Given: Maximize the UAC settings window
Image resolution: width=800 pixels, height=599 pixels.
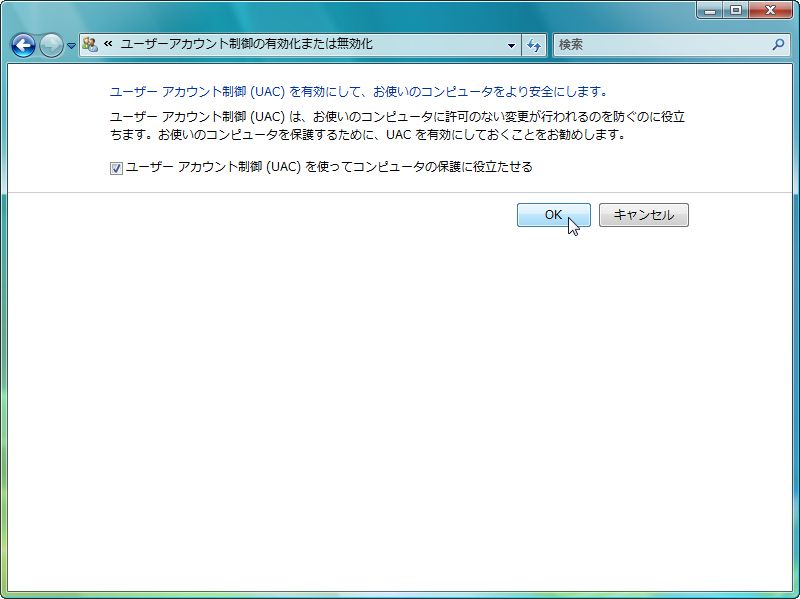Looking at the screenshot, I should [x=736, y=10].
